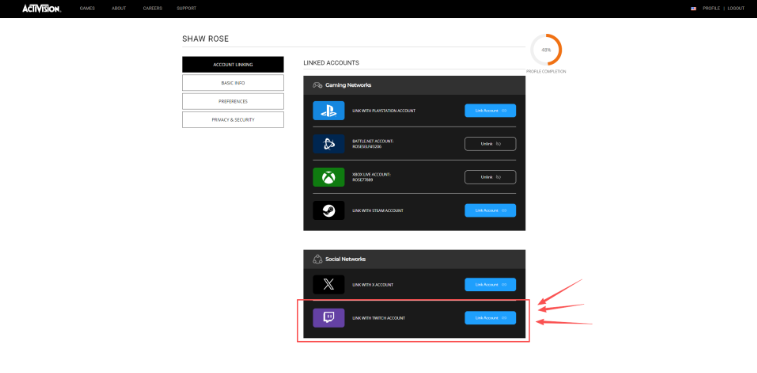Open the Games menu in header
Screen dimensions: 757x373
tap(87, 8)
